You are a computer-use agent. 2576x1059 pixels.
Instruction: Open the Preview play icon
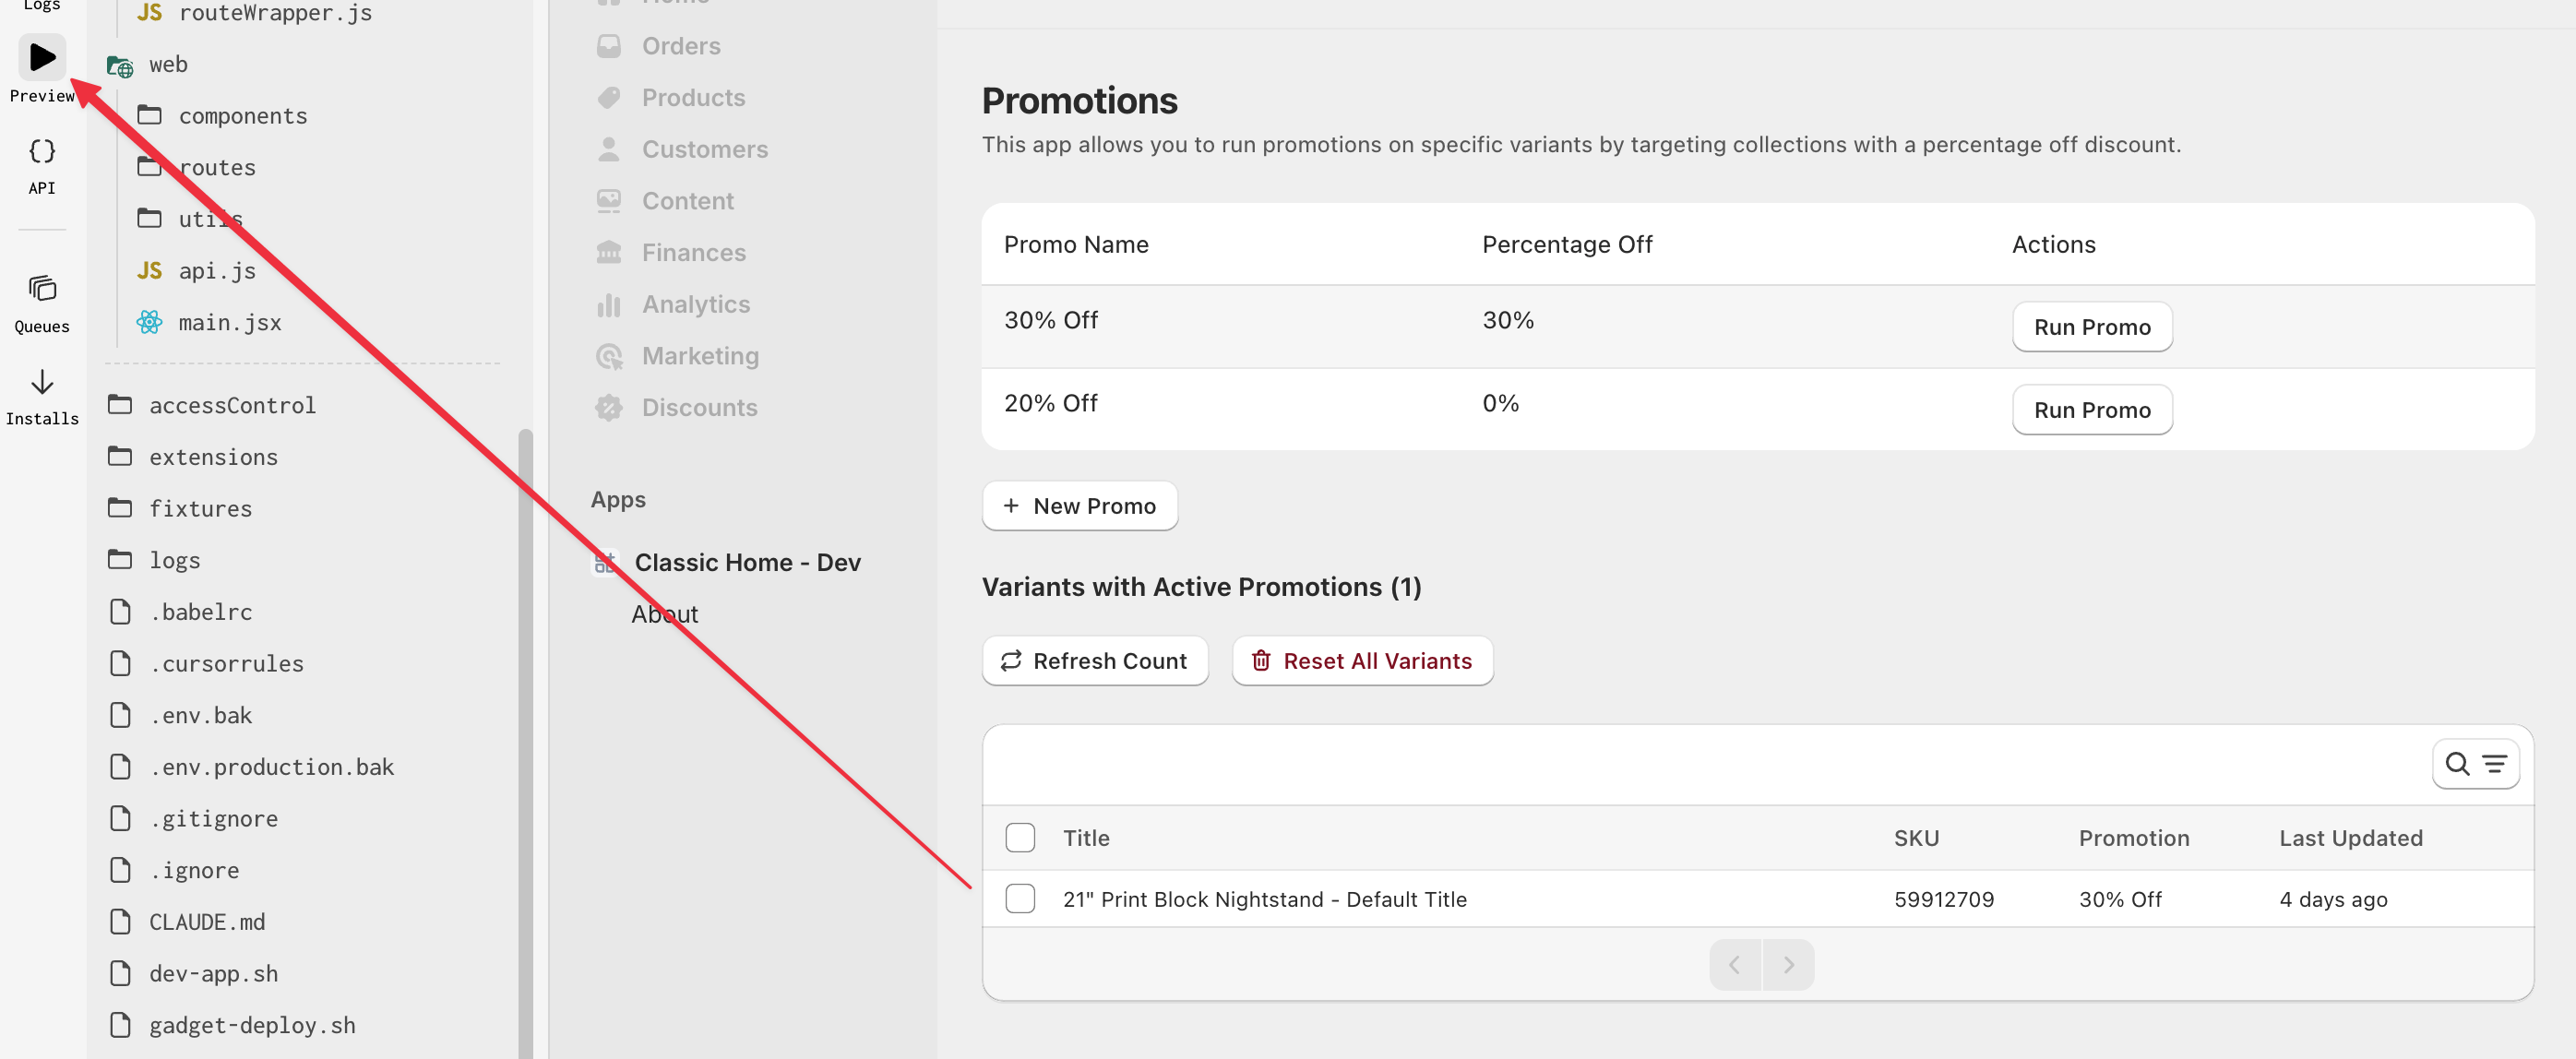click(42, 57)
